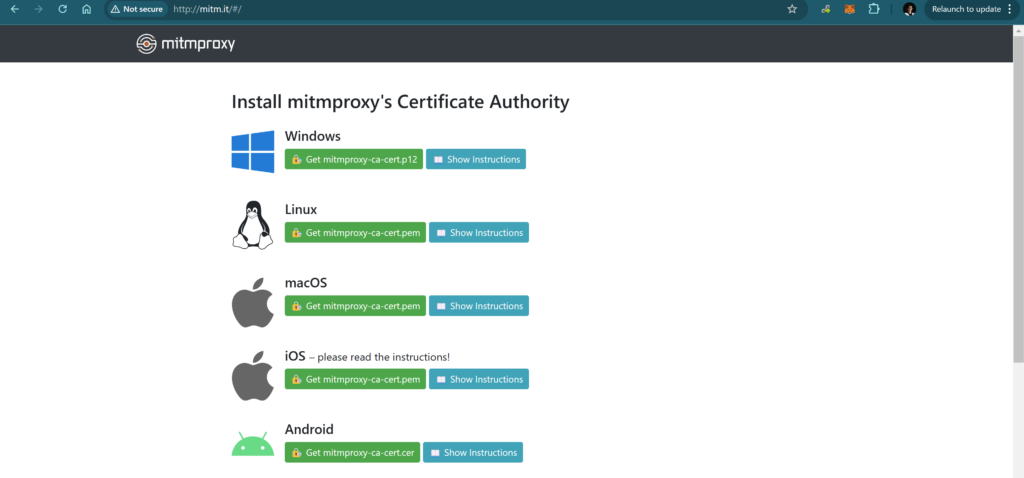This screenshot has width=1024, height=478.
Task: Expand Show Instructions for macOS
Action: pyautogui.click(x=478, y=306)
